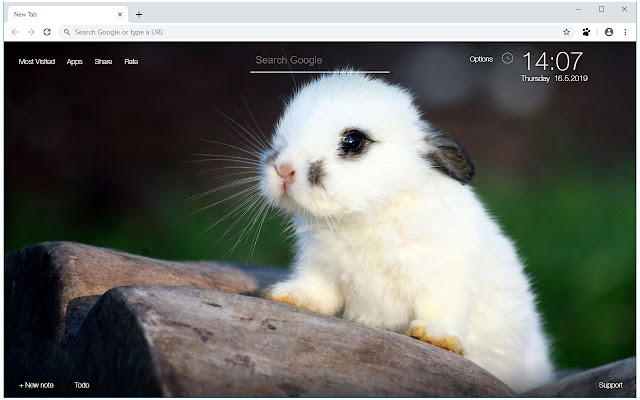Click the clock icon beside Options

pyautogui.click(x=507, y=58)
